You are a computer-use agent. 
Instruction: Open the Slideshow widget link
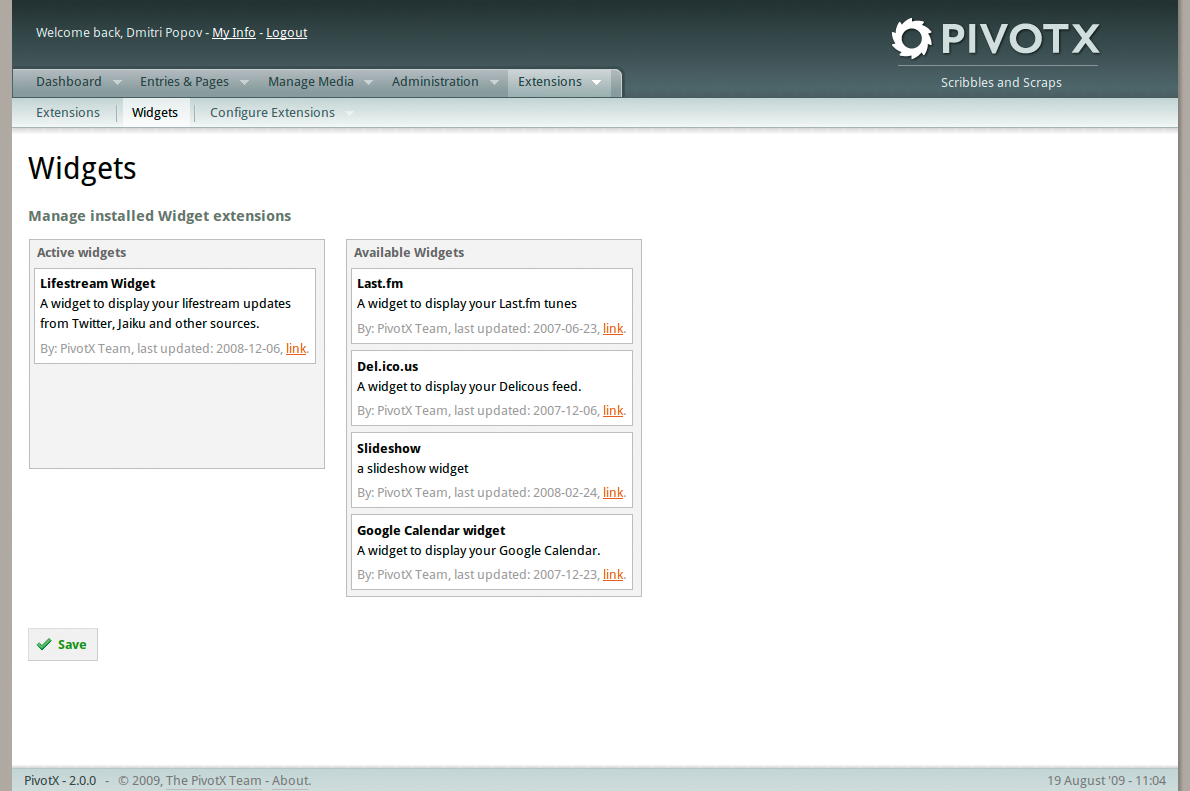613,493
